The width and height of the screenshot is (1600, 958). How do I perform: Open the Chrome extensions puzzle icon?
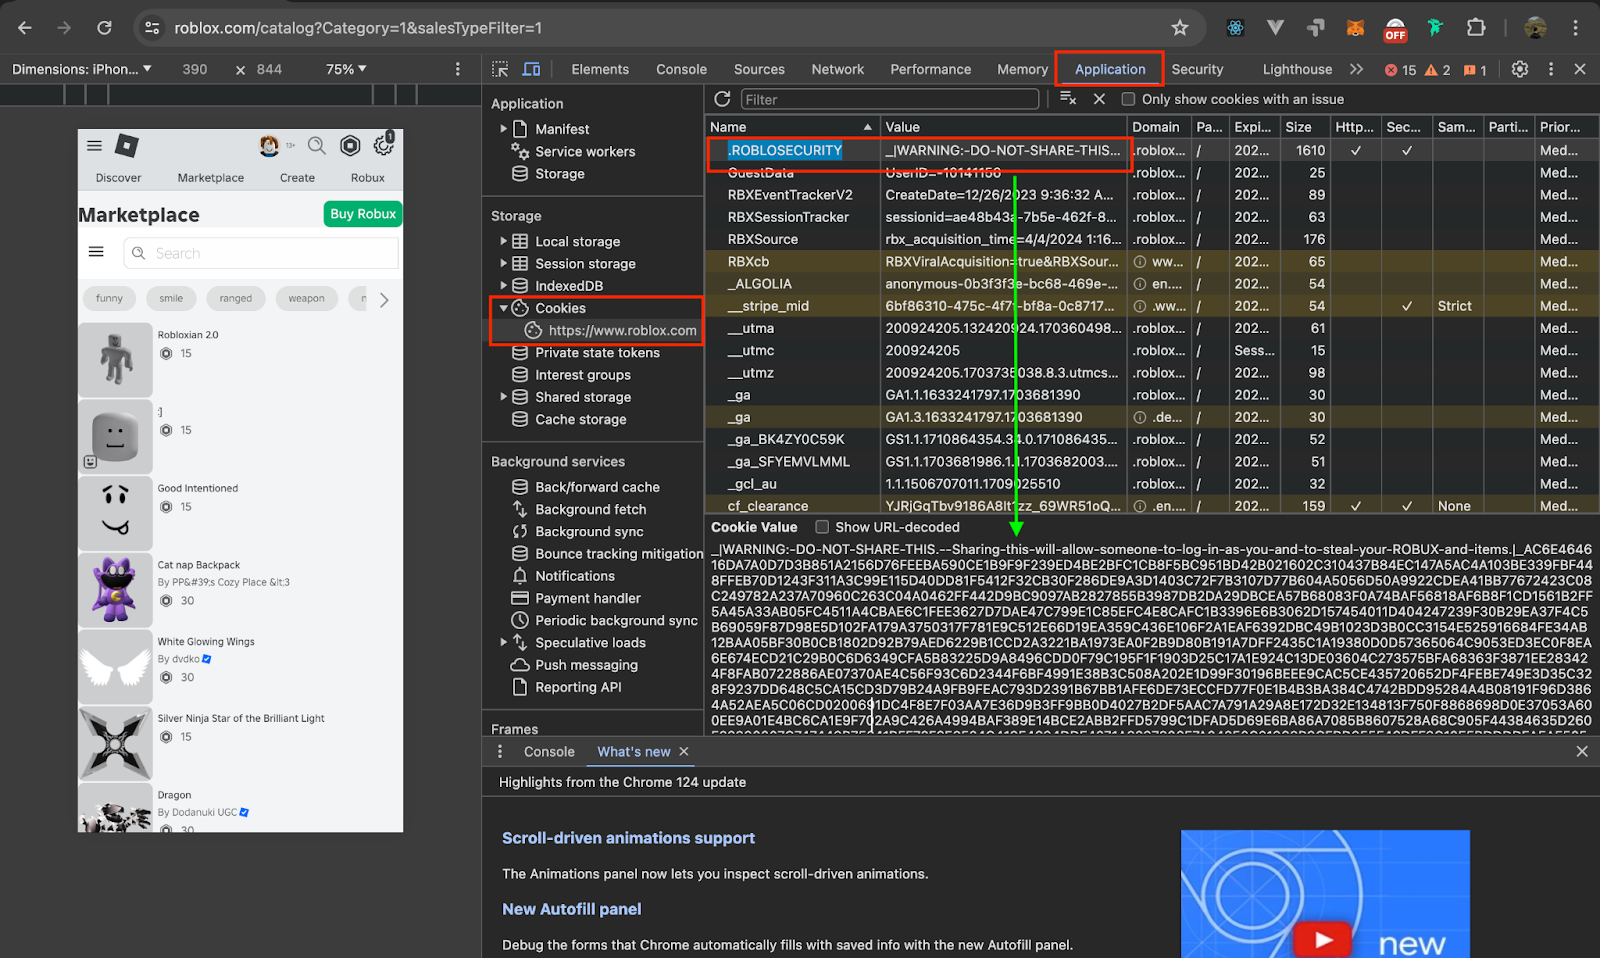1475,28
